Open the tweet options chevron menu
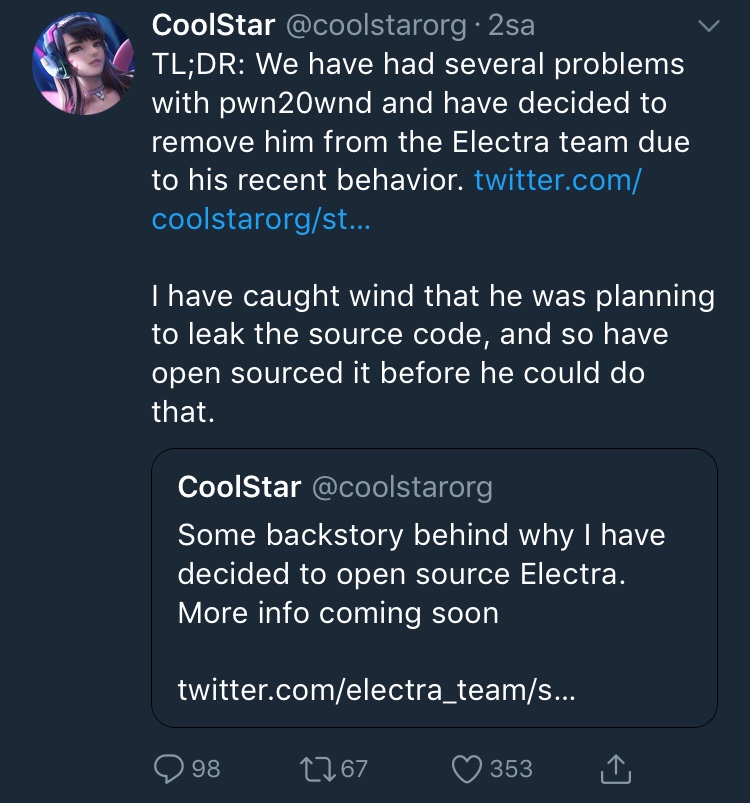The image size is (750, 803). pyautogui.click(x=708, y=28)
